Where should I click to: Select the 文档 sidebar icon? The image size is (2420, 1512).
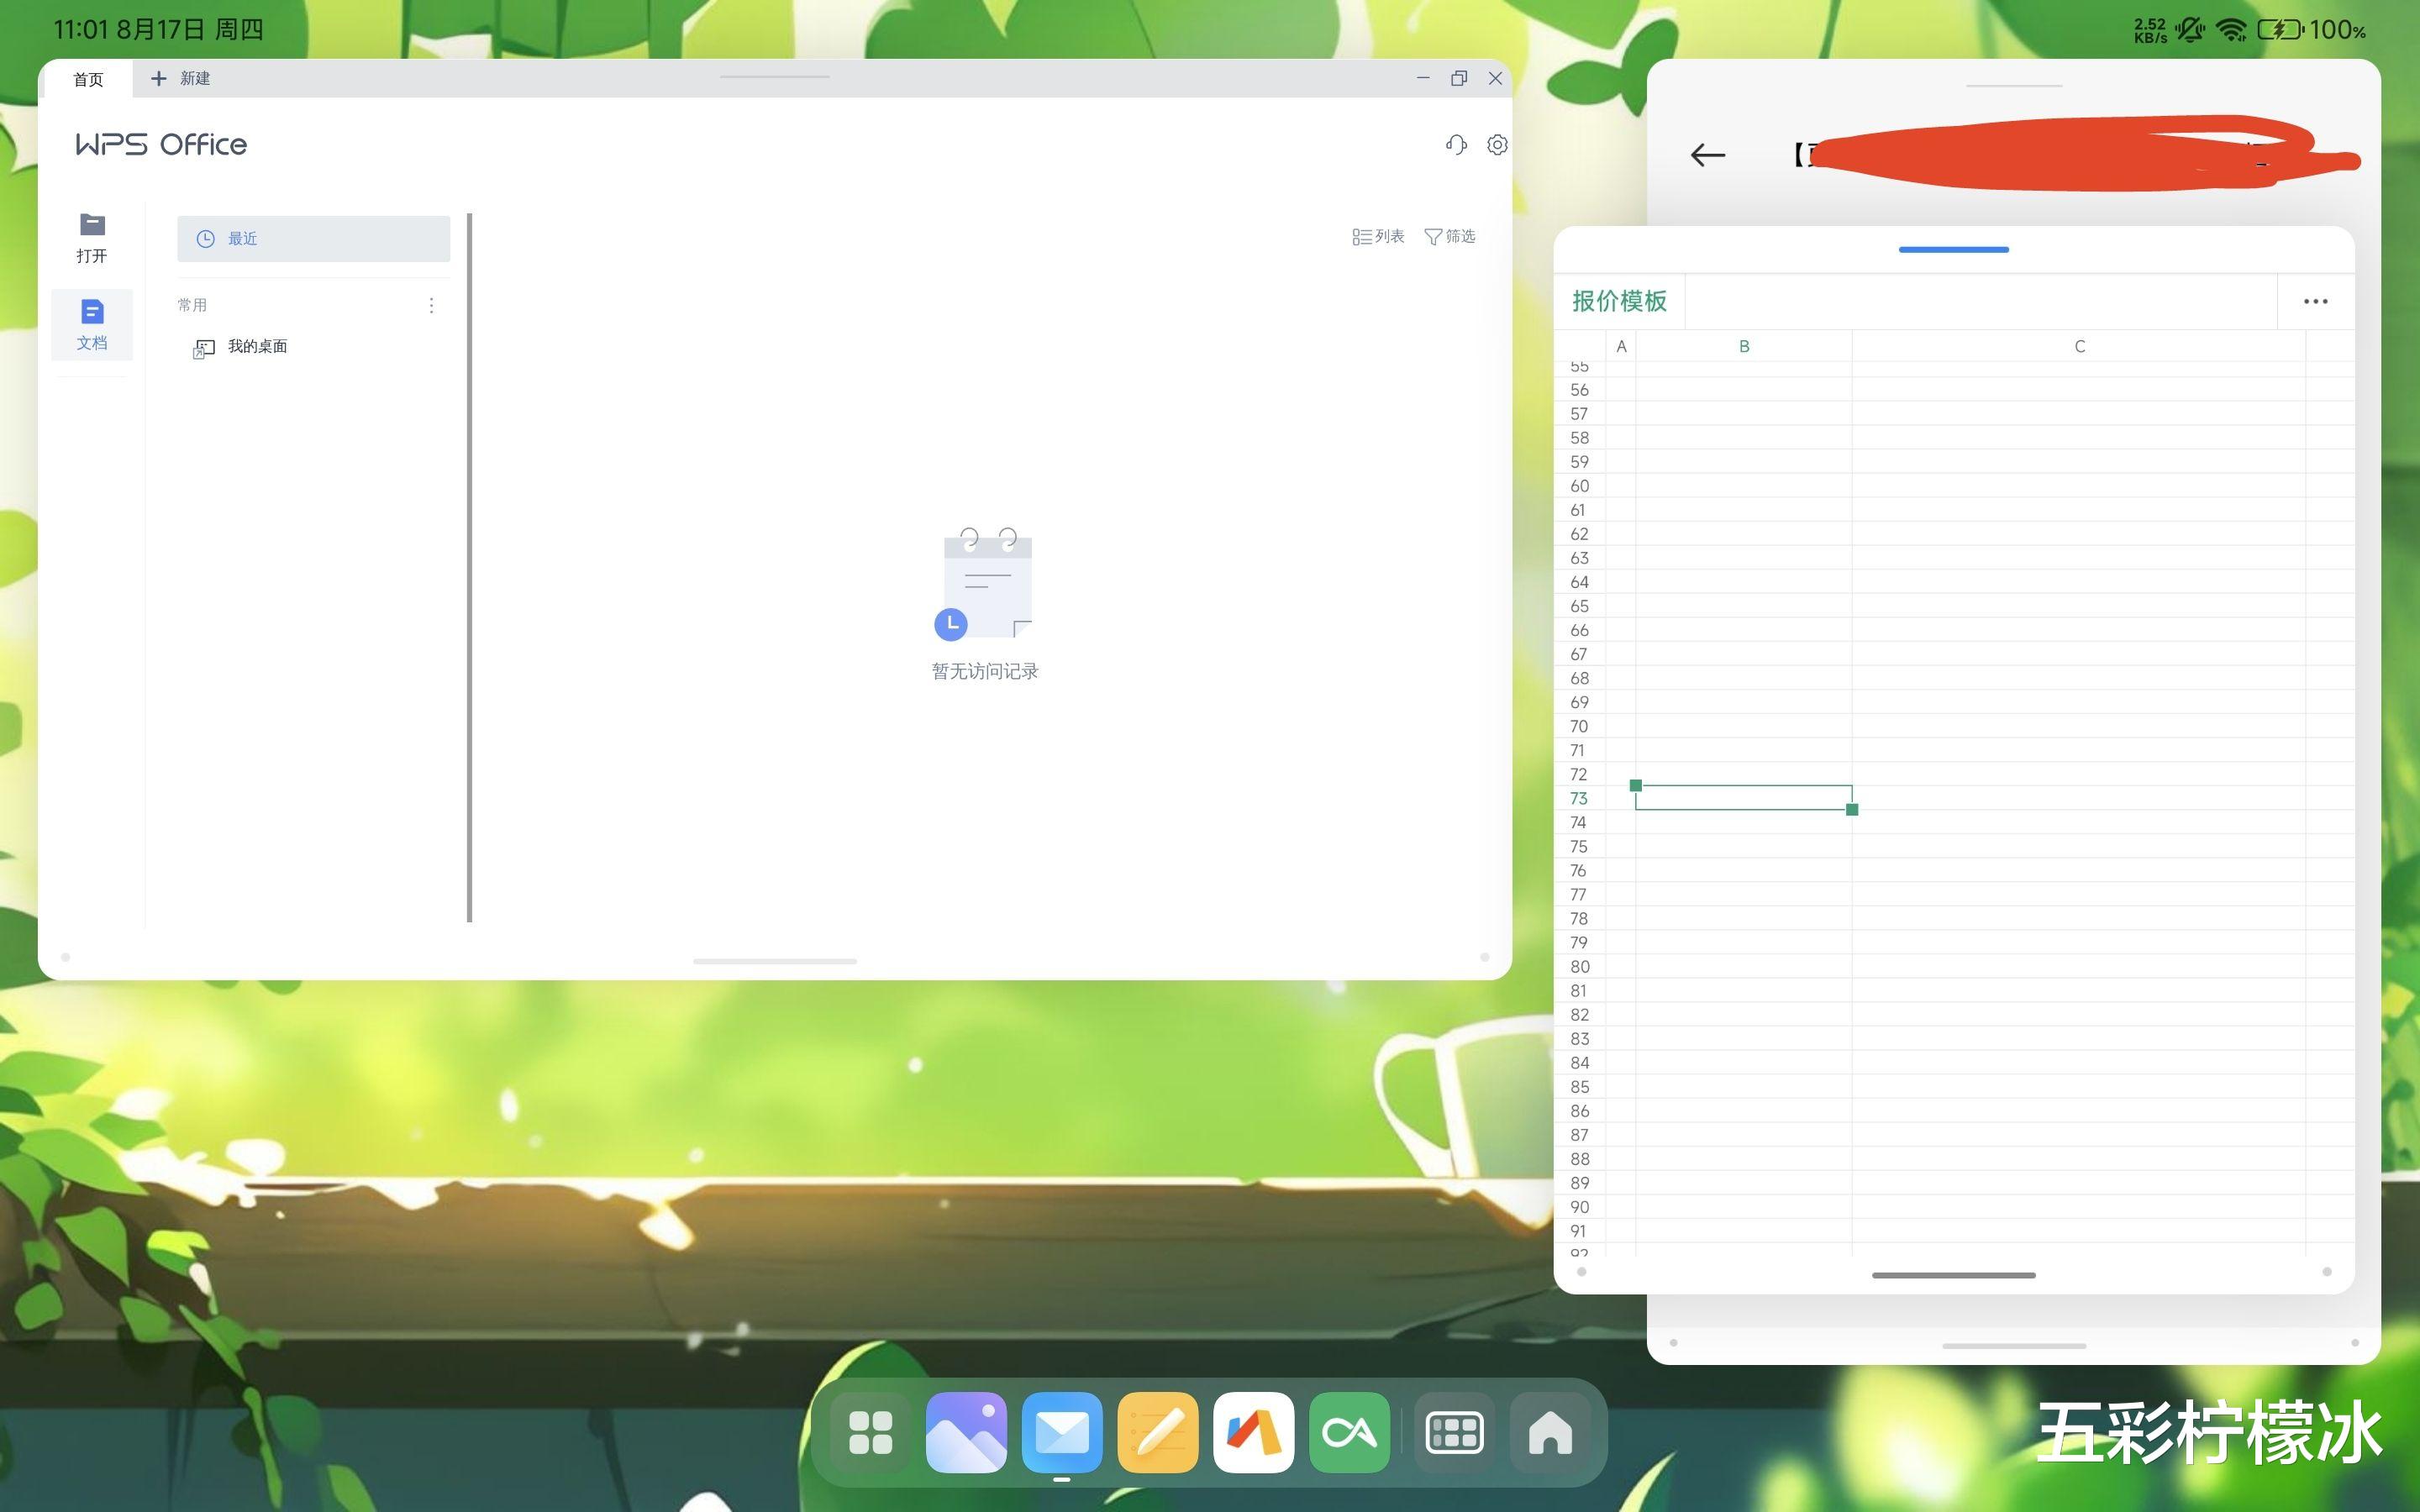tap(92, 324)
